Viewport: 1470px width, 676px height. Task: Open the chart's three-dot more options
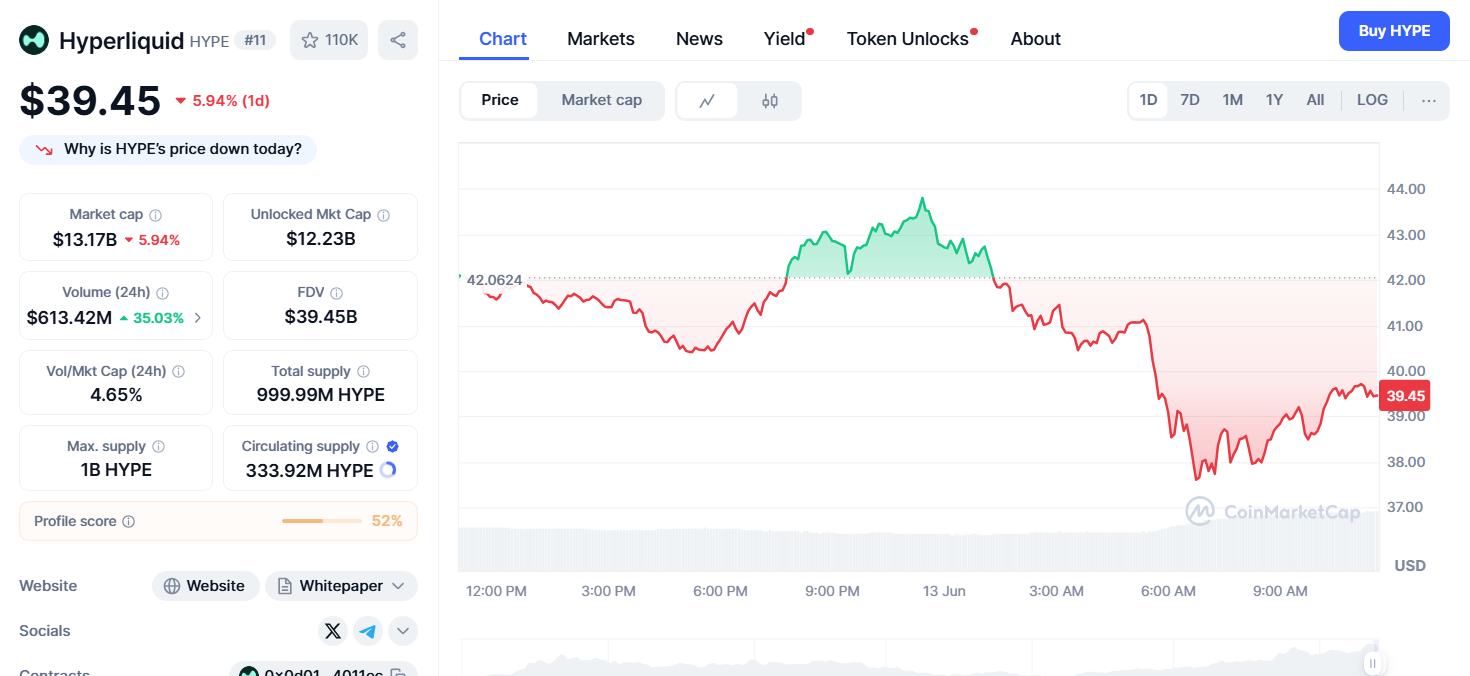pyautogui.click(x=1428, y=100)
